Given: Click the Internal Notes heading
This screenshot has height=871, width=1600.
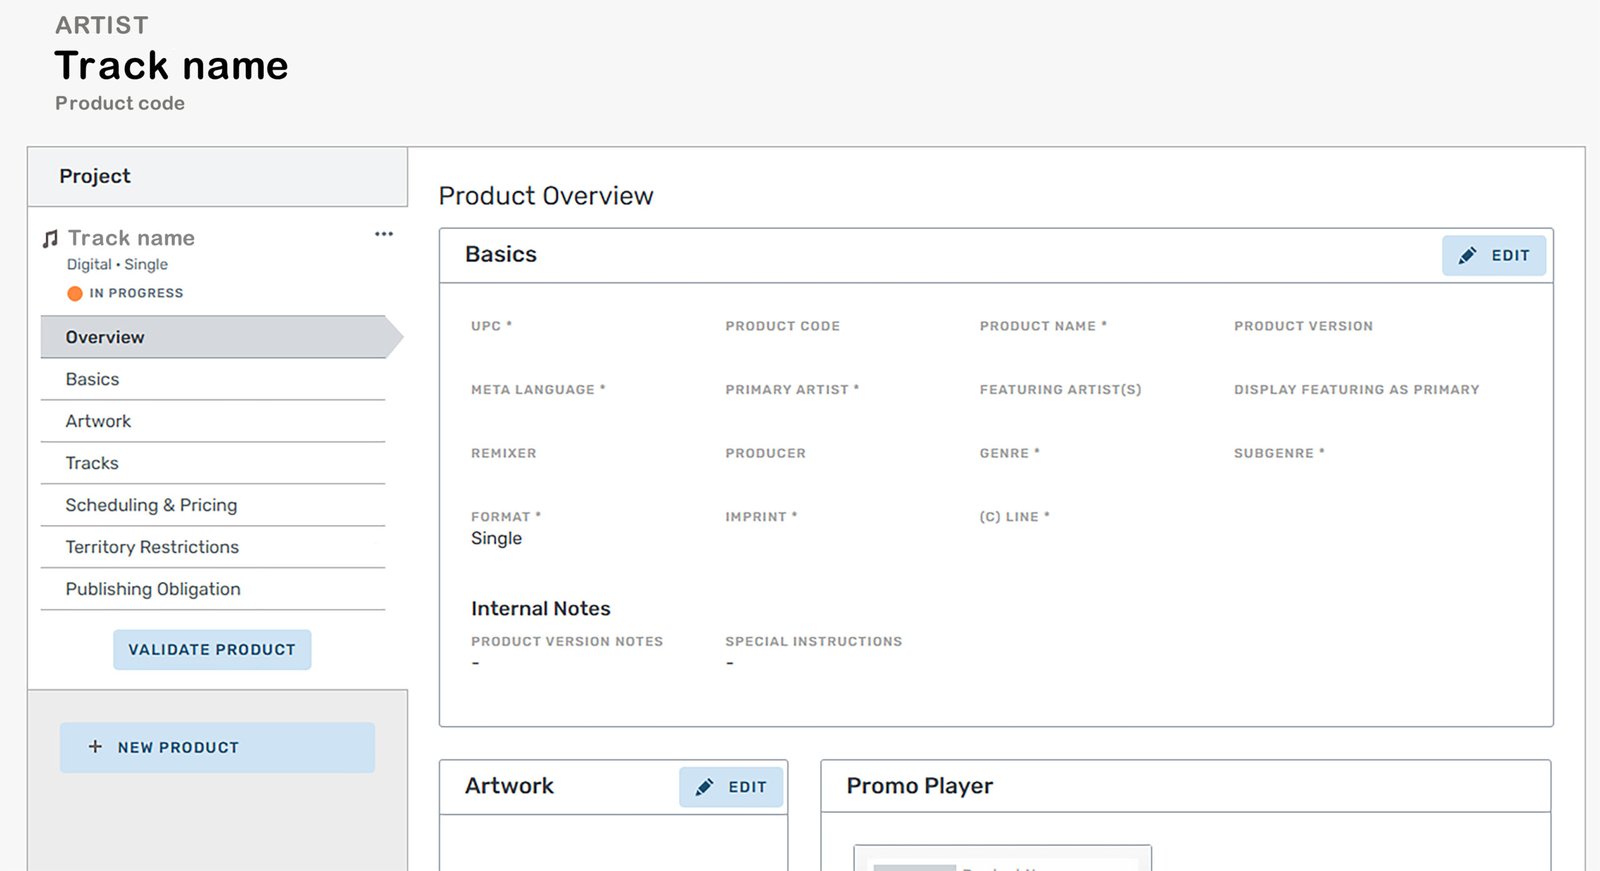Looking at the screenshot, I should [540, 609].
